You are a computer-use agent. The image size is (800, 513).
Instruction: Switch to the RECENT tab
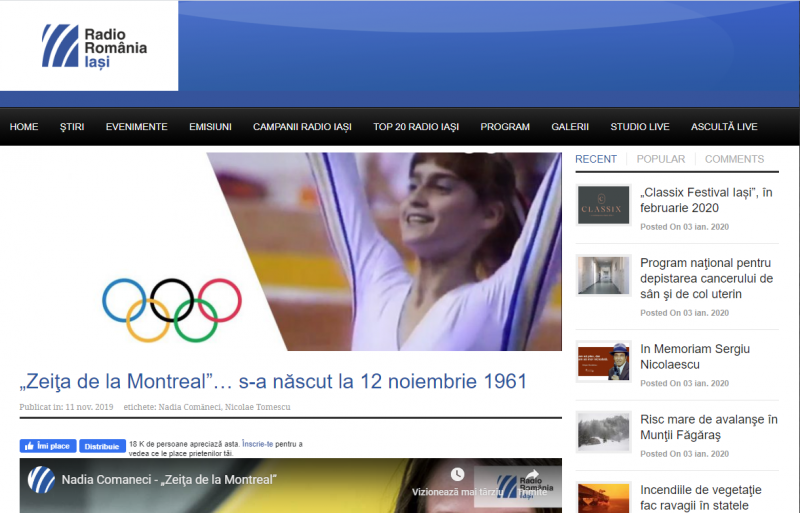[596, 159]
